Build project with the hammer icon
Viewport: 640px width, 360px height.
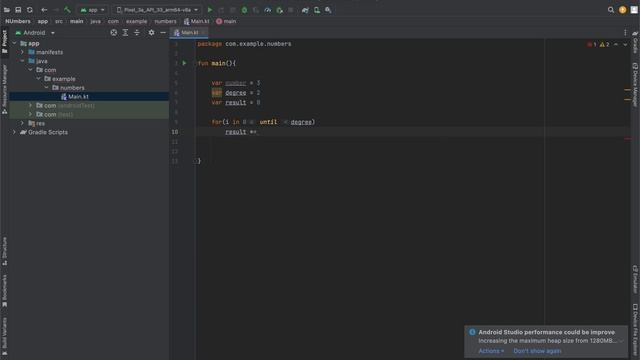[x=67, y=10]
